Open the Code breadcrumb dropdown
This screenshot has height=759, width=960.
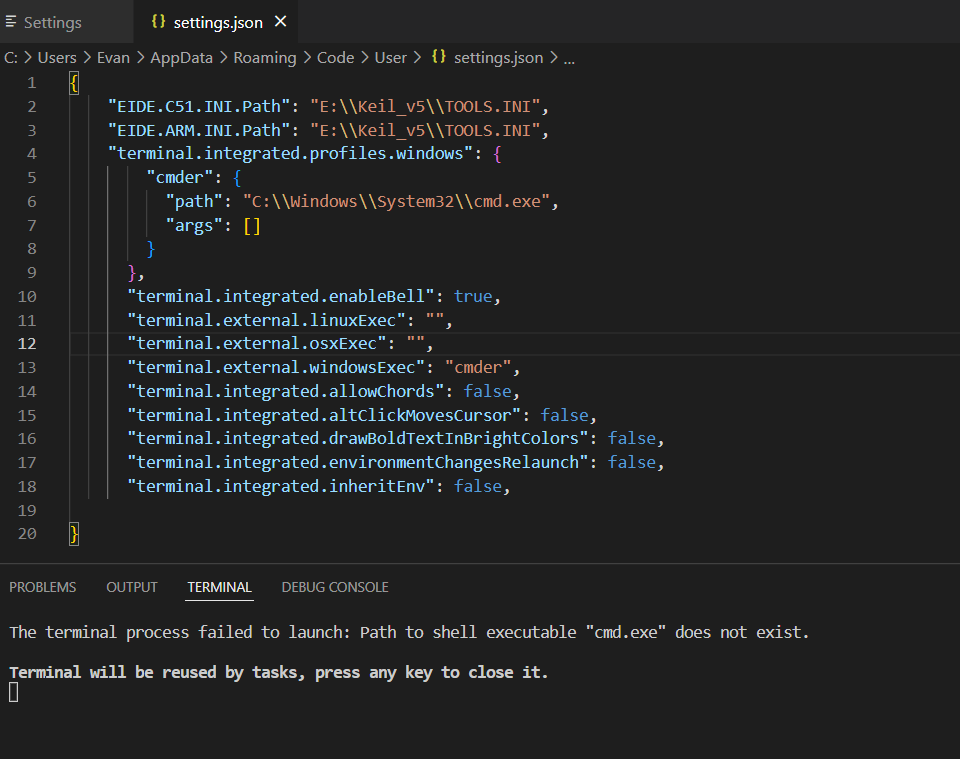(335, 57)
